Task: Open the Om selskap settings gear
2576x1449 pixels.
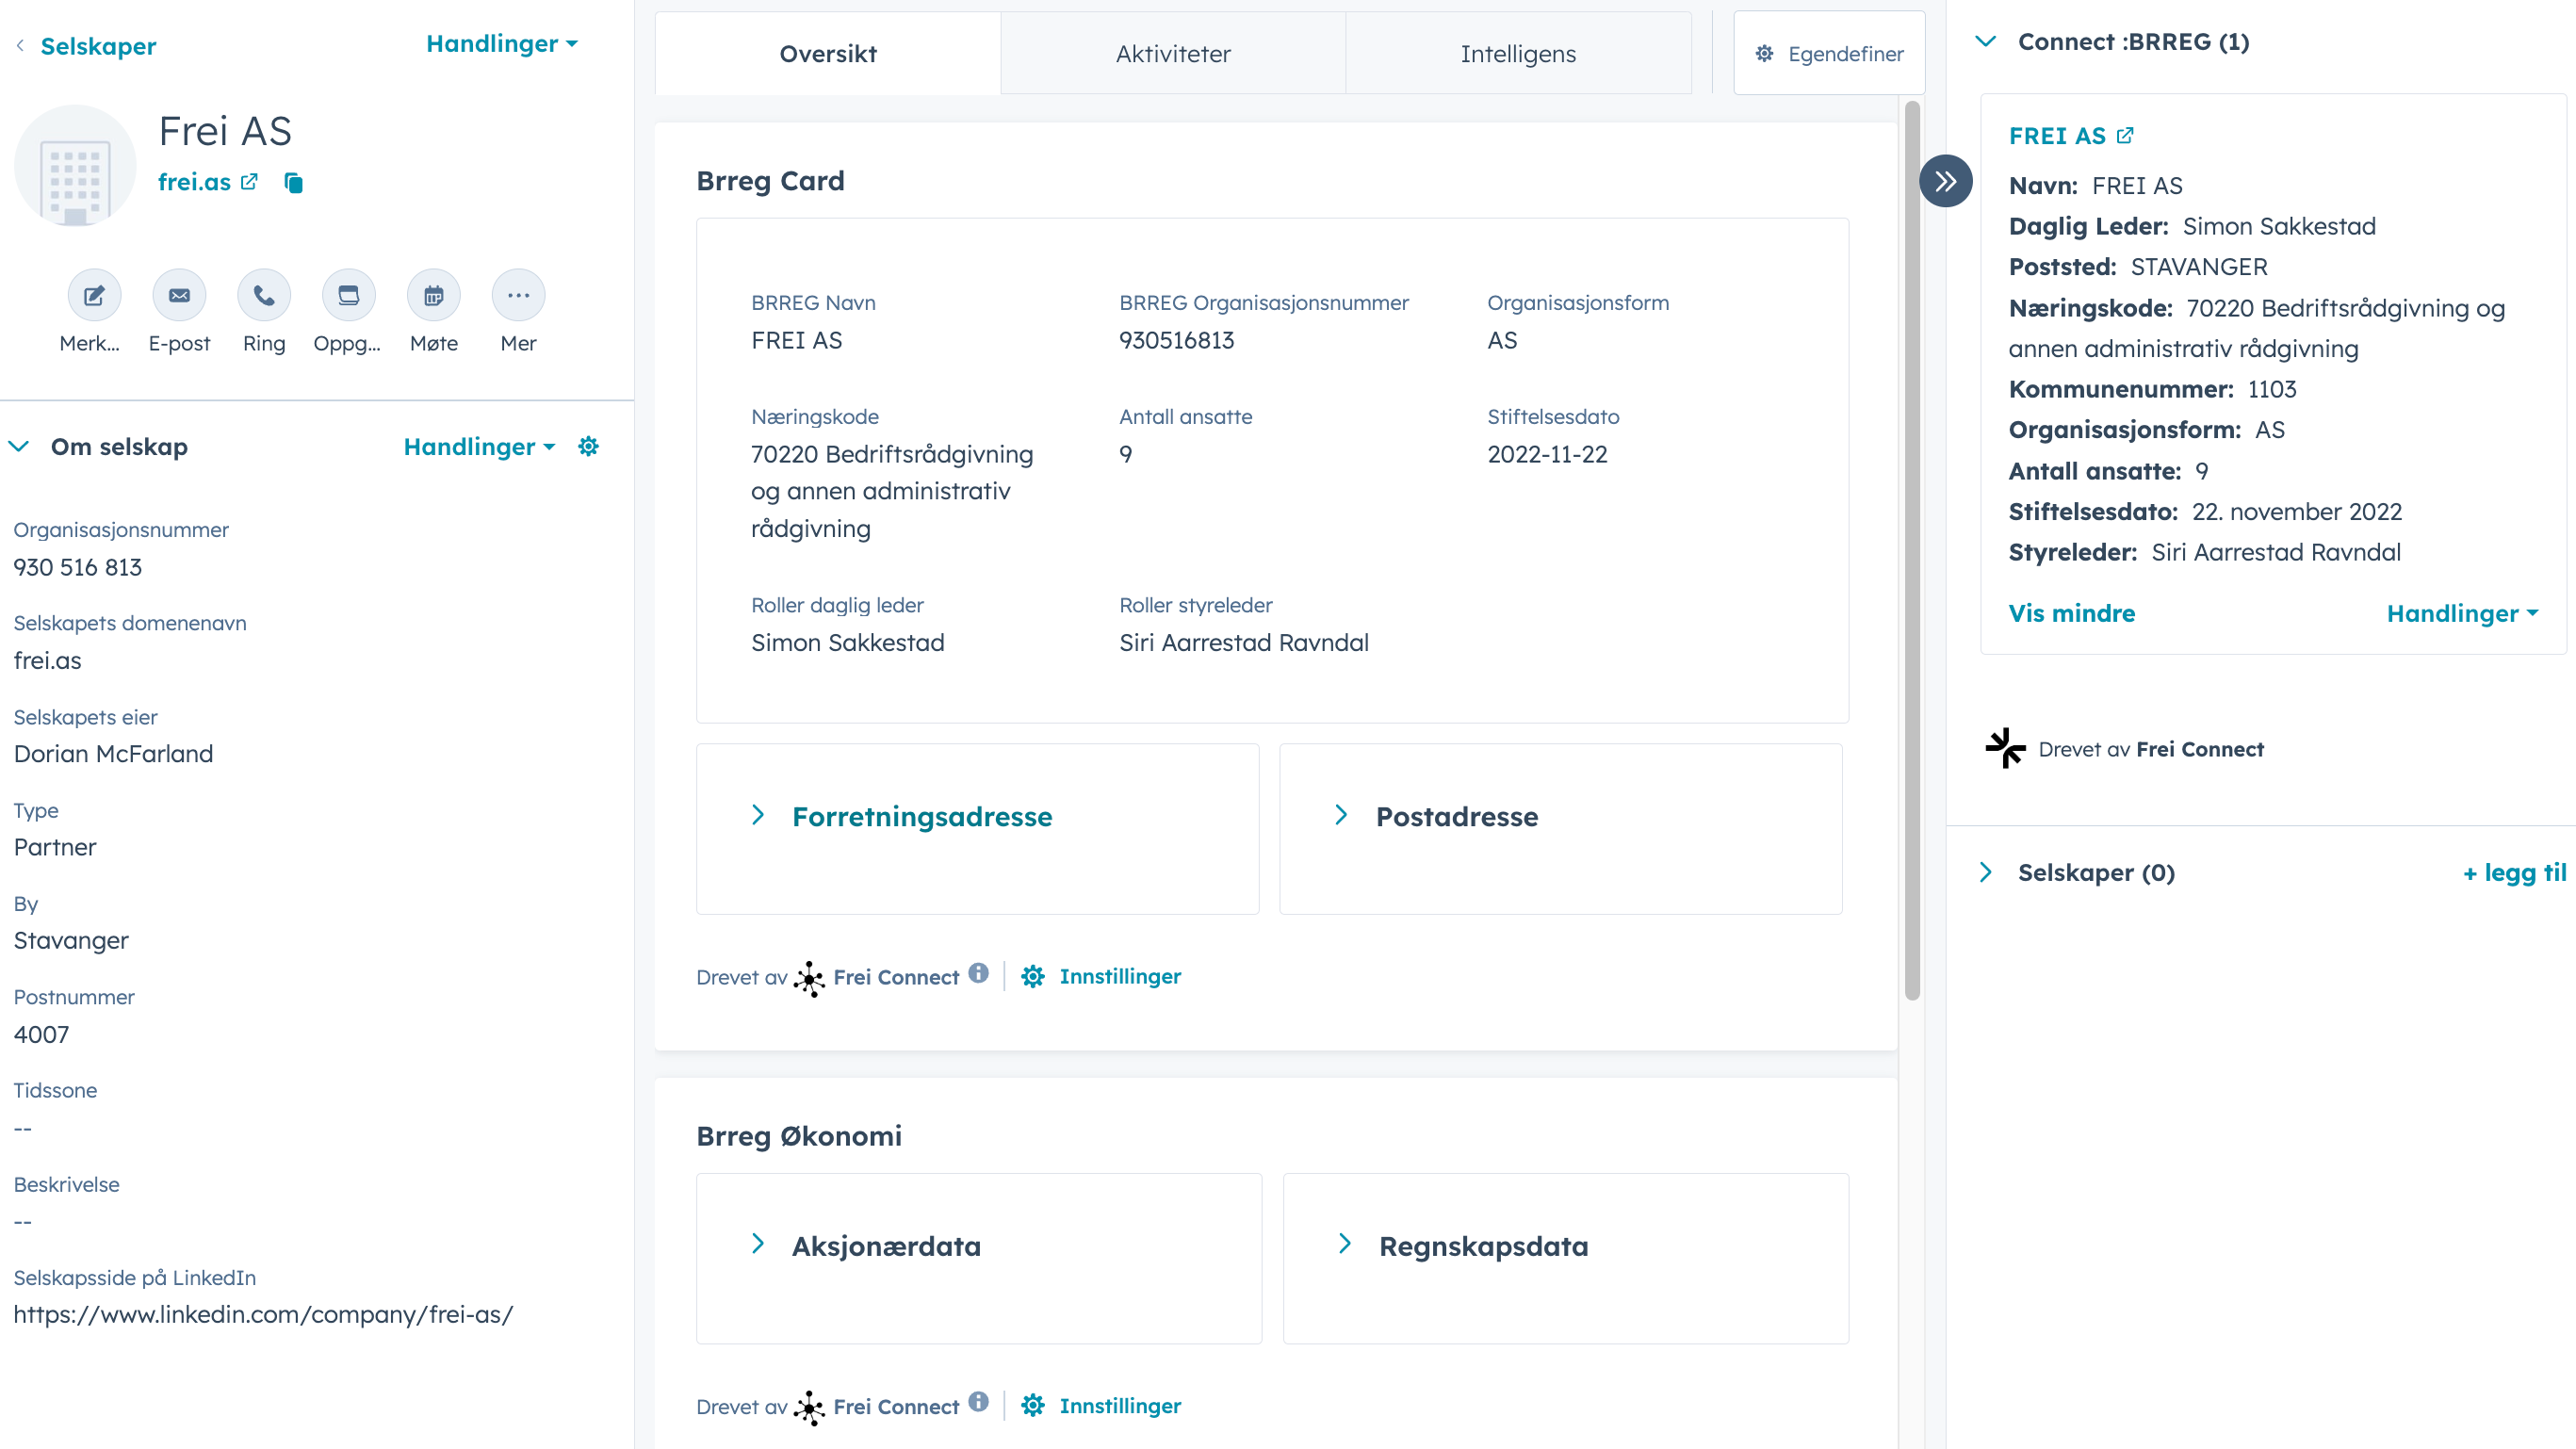Action: click(x=588, y=447)
